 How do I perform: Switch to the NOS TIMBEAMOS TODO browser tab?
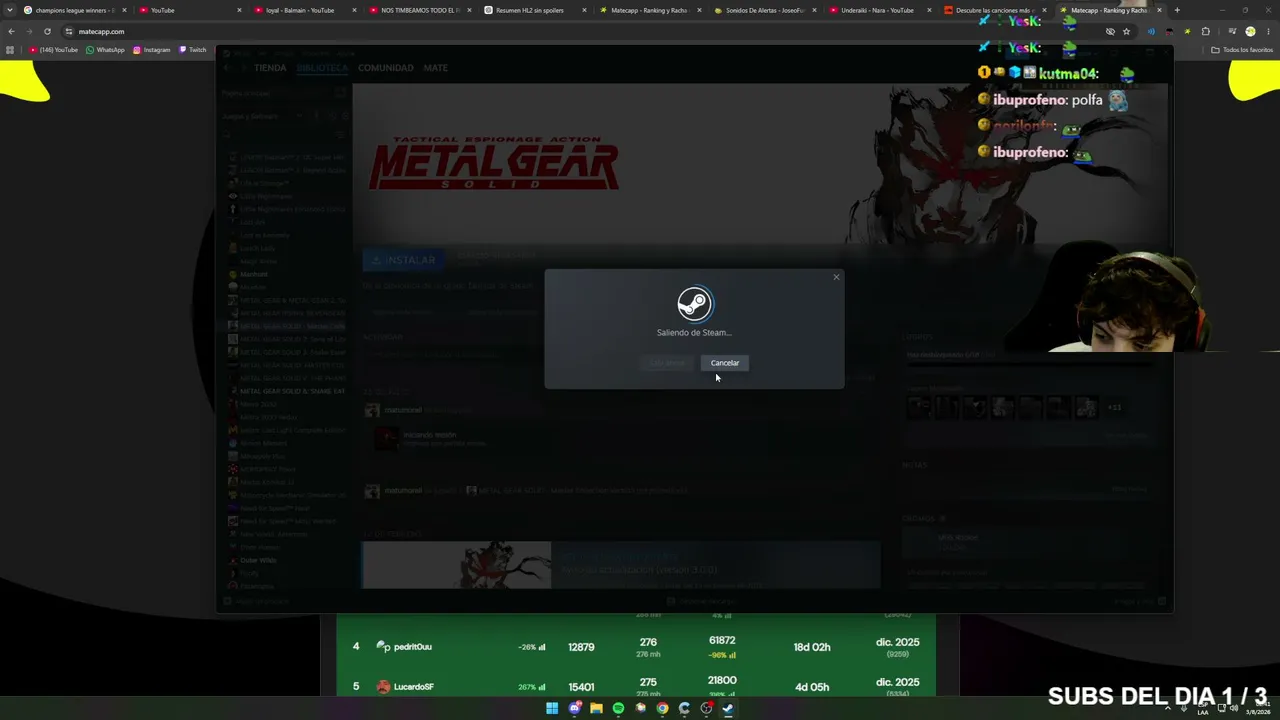click(x=420, y=10)
